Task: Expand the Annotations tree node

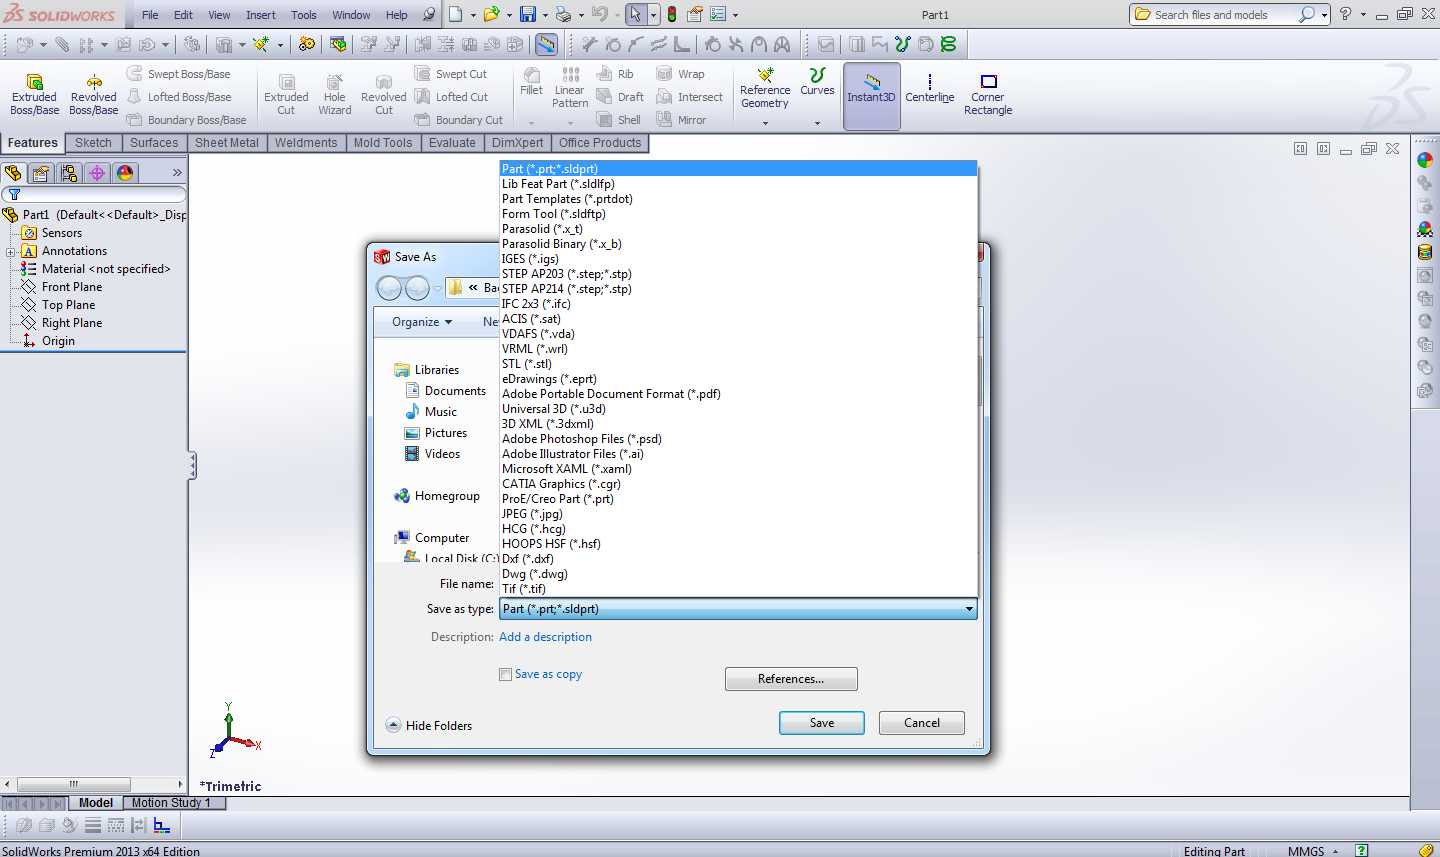Action: (11, 251)
